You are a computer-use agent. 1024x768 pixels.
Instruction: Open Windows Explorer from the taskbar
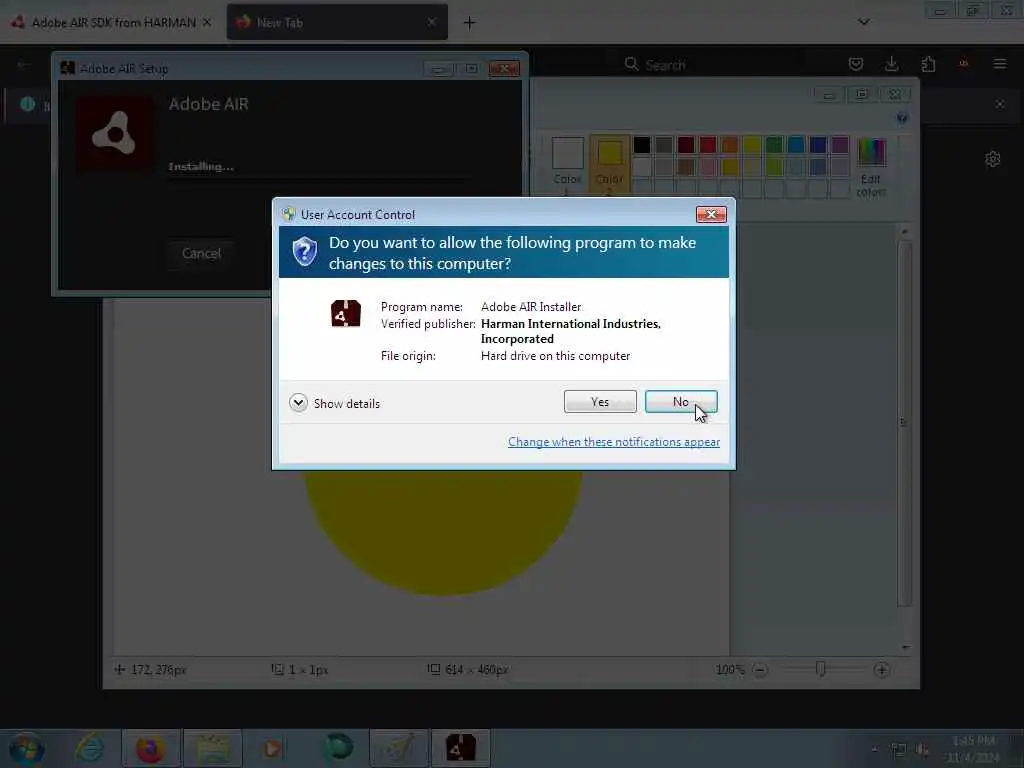[213, 748]
